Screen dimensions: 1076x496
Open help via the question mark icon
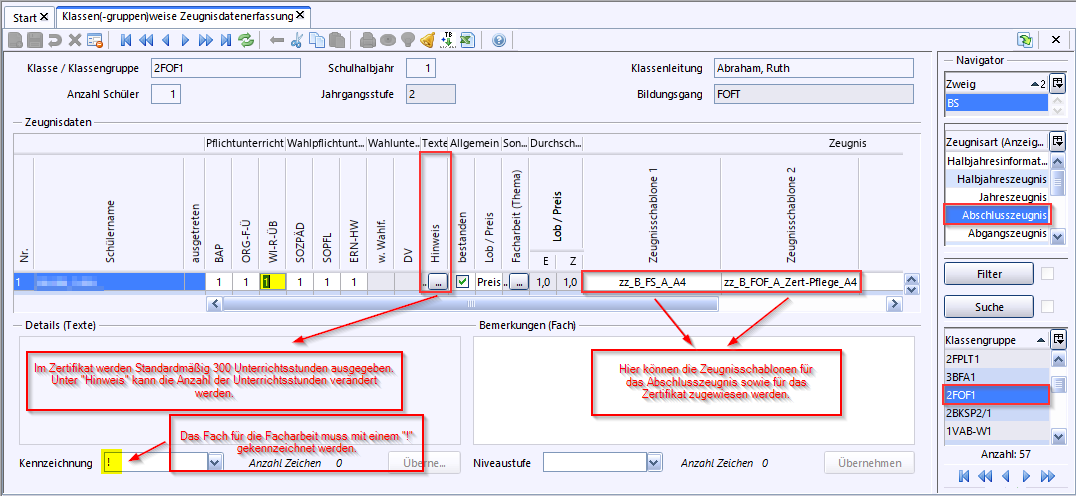point(499,40)
